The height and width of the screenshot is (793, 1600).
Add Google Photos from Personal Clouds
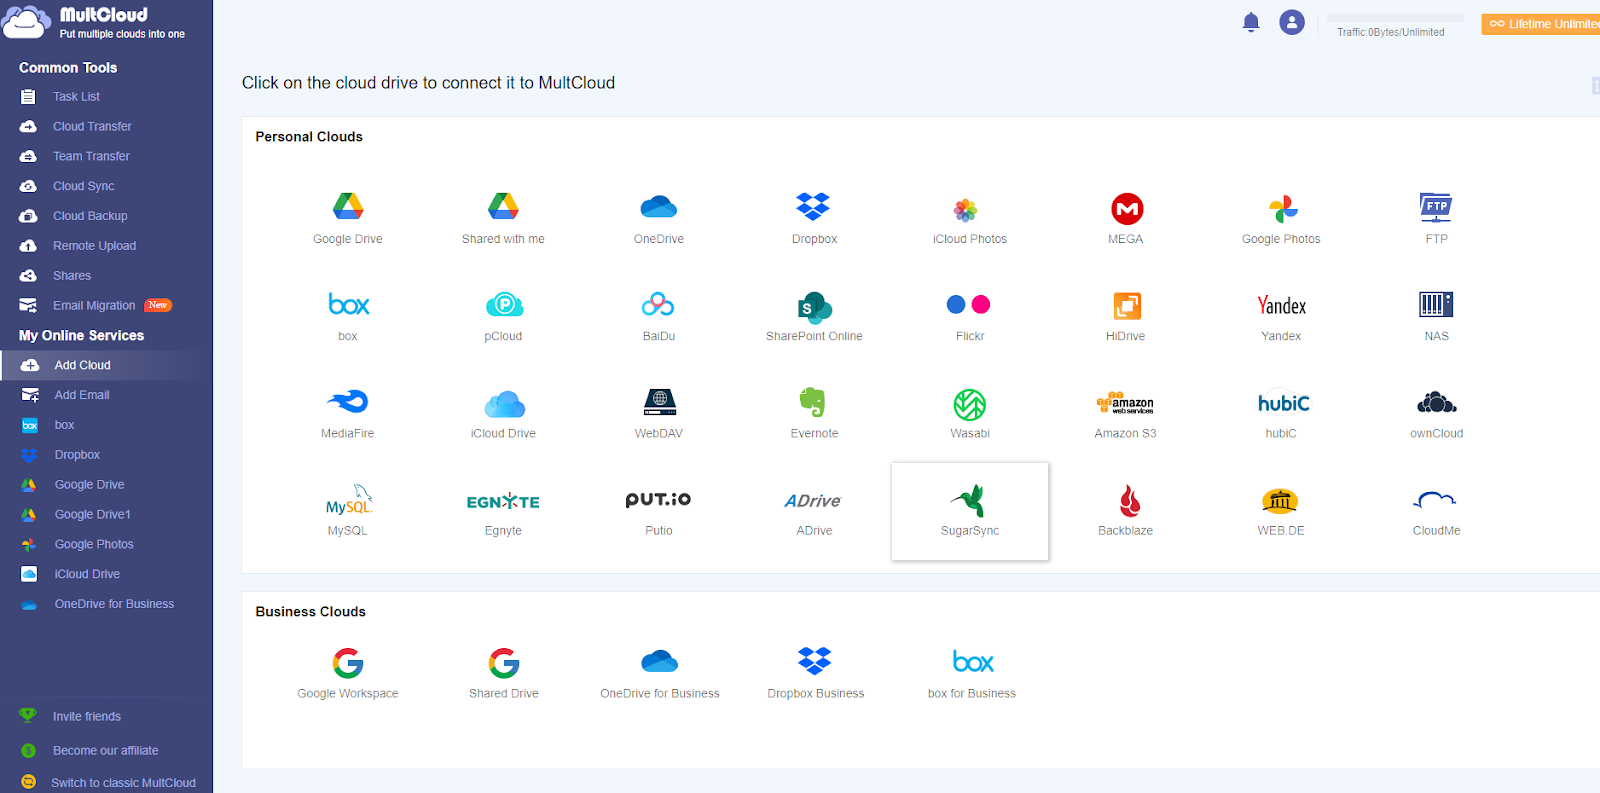(x=1283, y=209)
